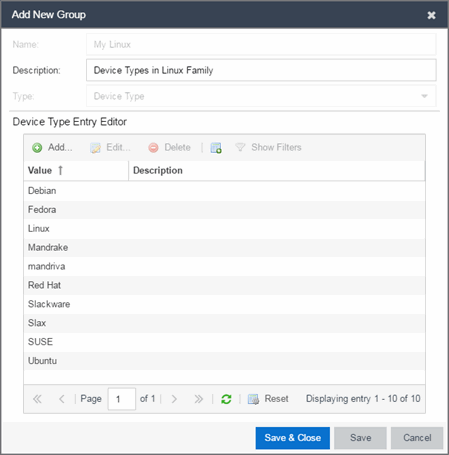Click the green Add entry icon
Viewport: 449px width, 455px height.
click(x=37, y=148)
